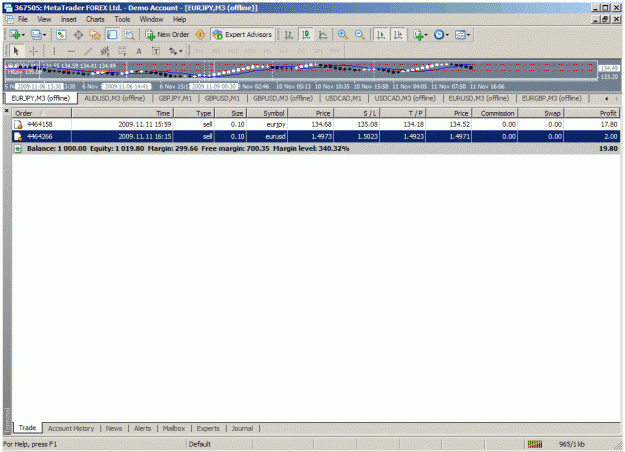Select order 4464266 eurusd row
The image size is (625, 452).
(x=316, y=136)
